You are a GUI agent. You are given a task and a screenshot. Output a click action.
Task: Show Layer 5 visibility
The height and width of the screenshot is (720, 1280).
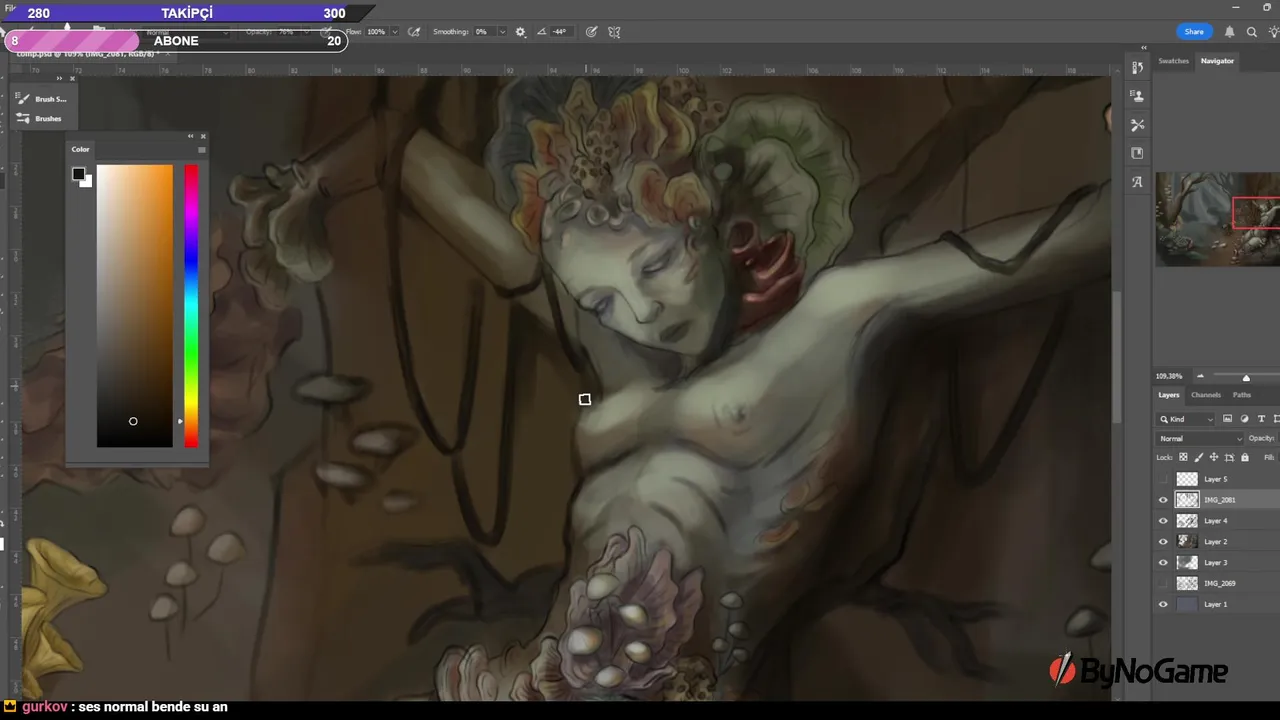coord(1163,479)
